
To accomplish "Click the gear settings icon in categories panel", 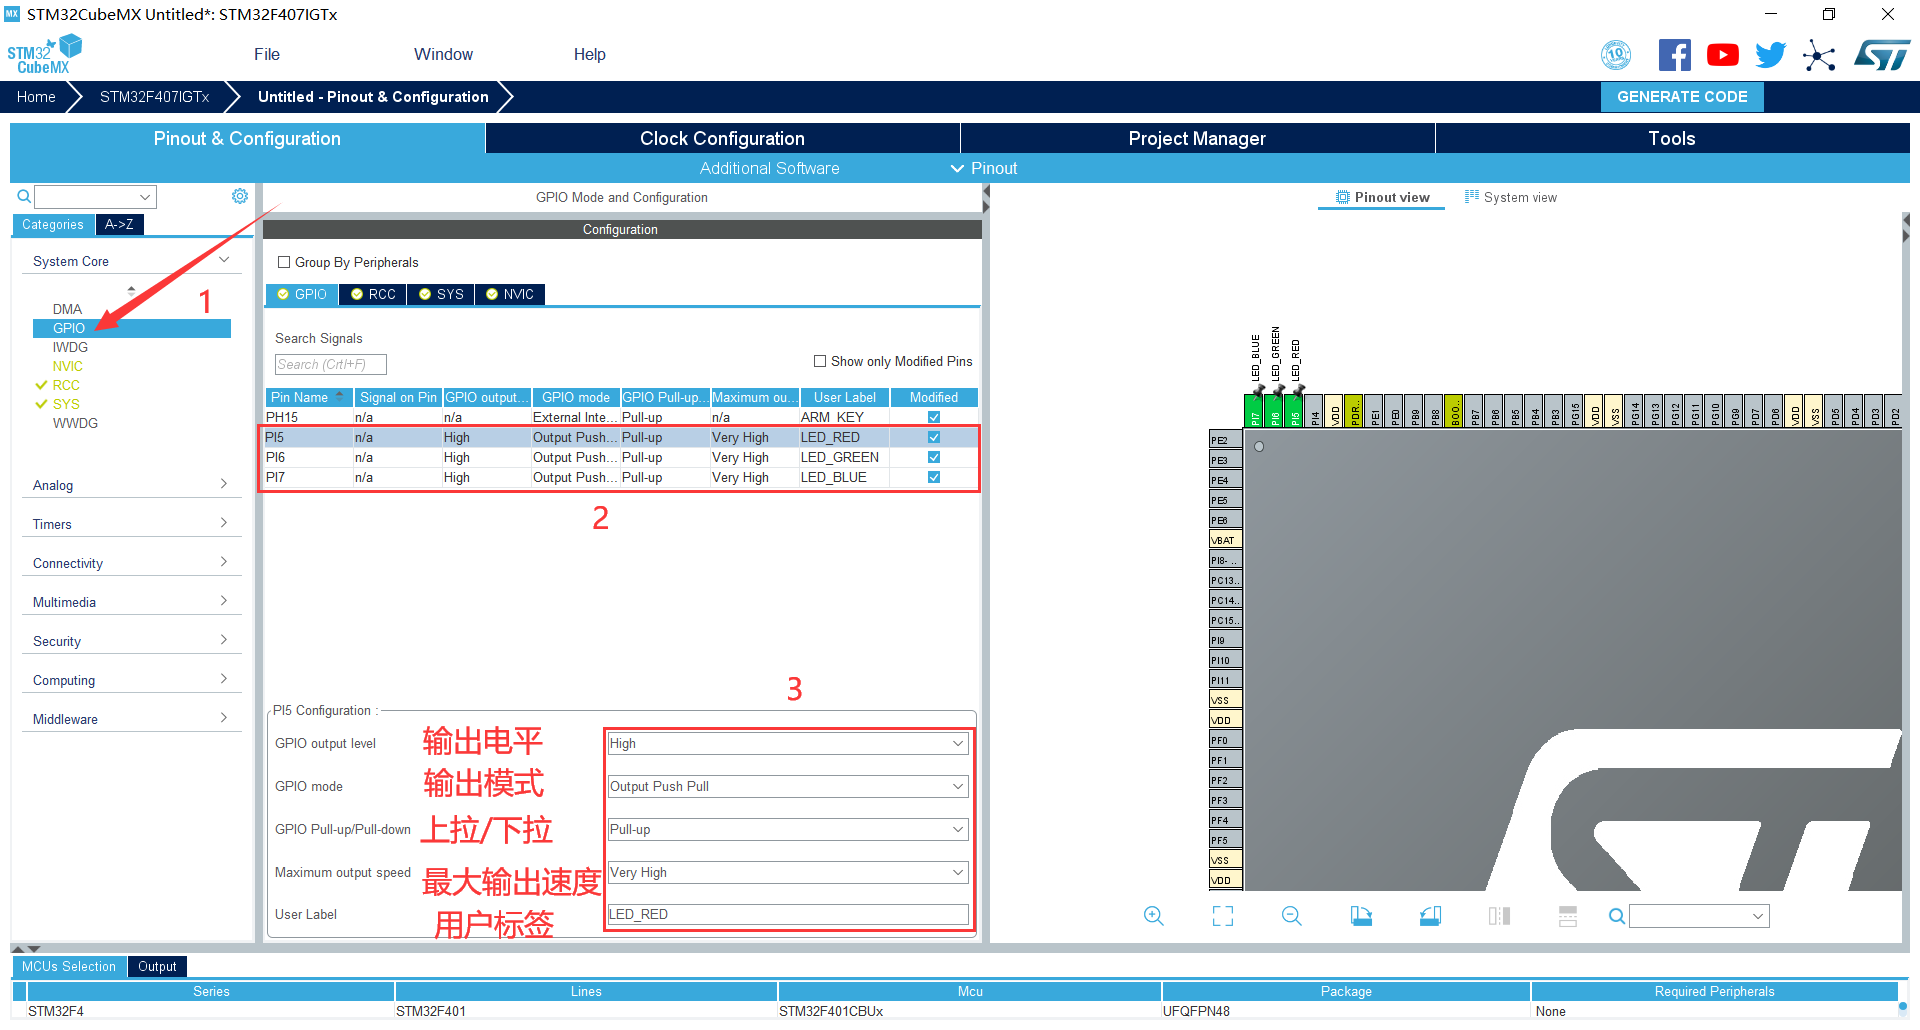I will coord(240,196).
